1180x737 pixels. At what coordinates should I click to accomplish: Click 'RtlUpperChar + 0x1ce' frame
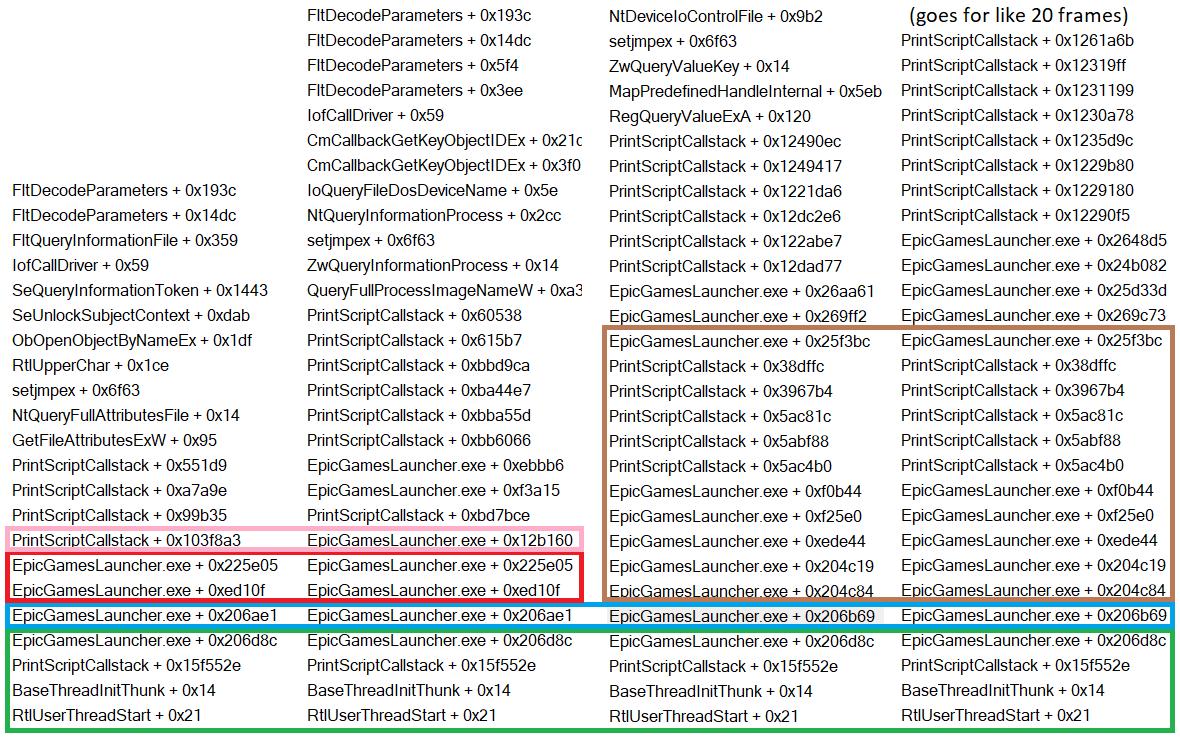tap(90, 365)
